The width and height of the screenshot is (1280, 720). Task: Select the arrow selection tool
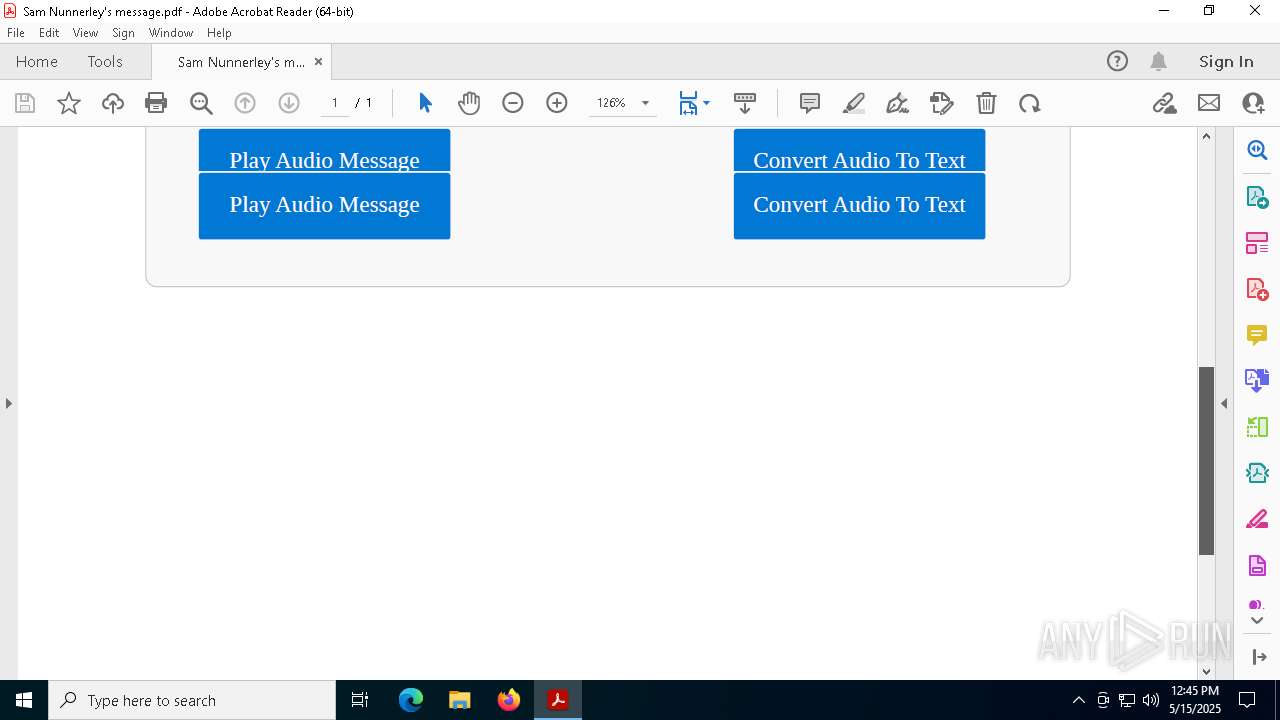pos(425,103)
